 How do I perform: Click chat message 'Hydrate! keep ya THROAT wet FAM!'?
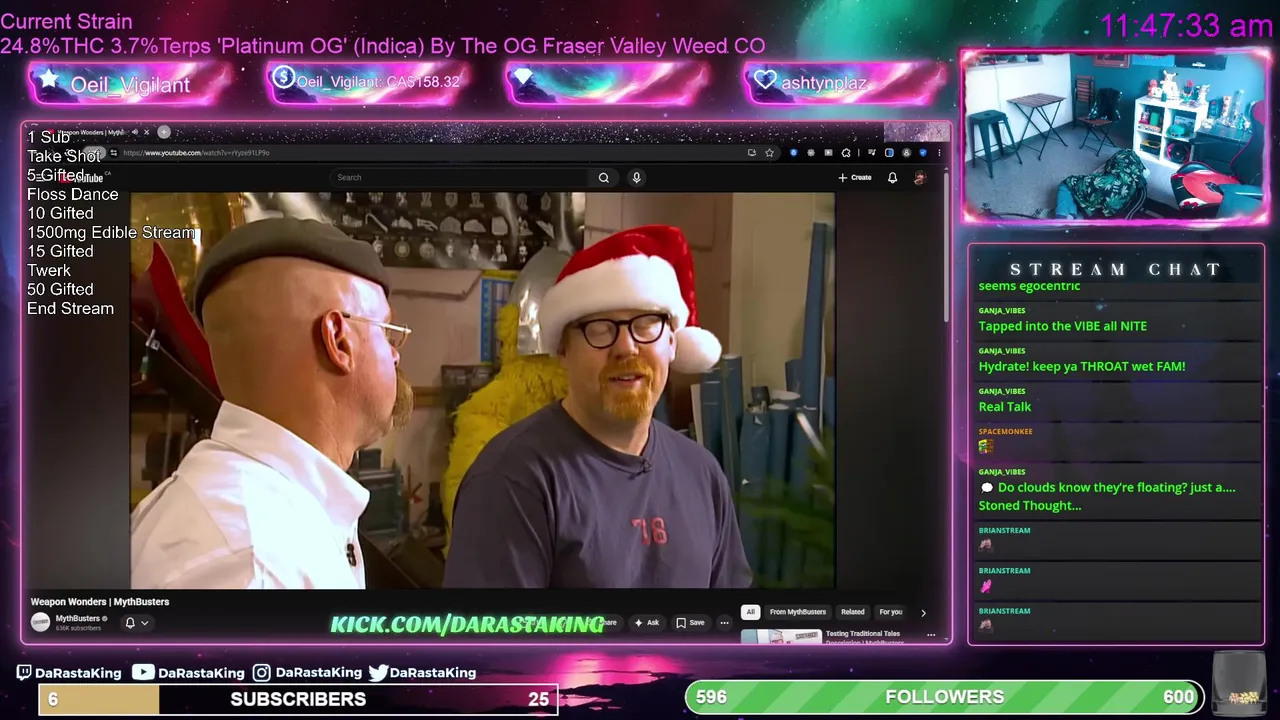pos(1082,366)
